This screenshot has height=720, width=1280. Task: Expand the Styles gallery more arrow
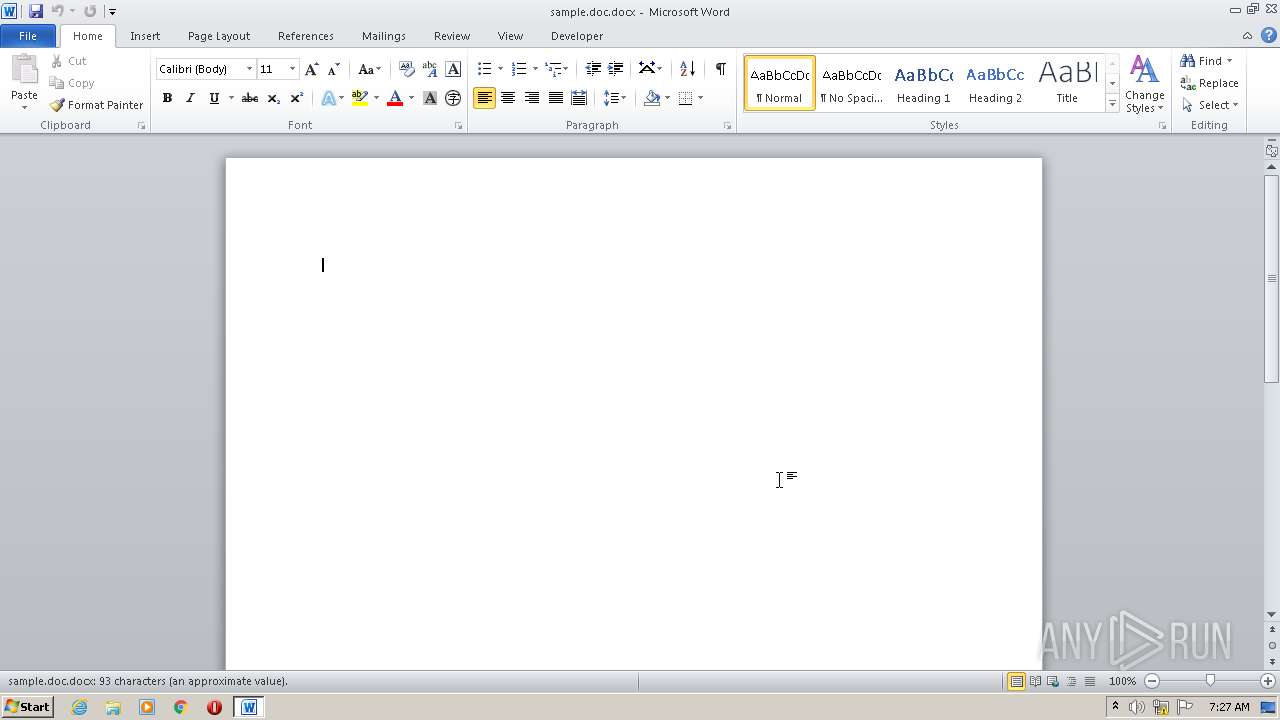tap(1112, 104)
